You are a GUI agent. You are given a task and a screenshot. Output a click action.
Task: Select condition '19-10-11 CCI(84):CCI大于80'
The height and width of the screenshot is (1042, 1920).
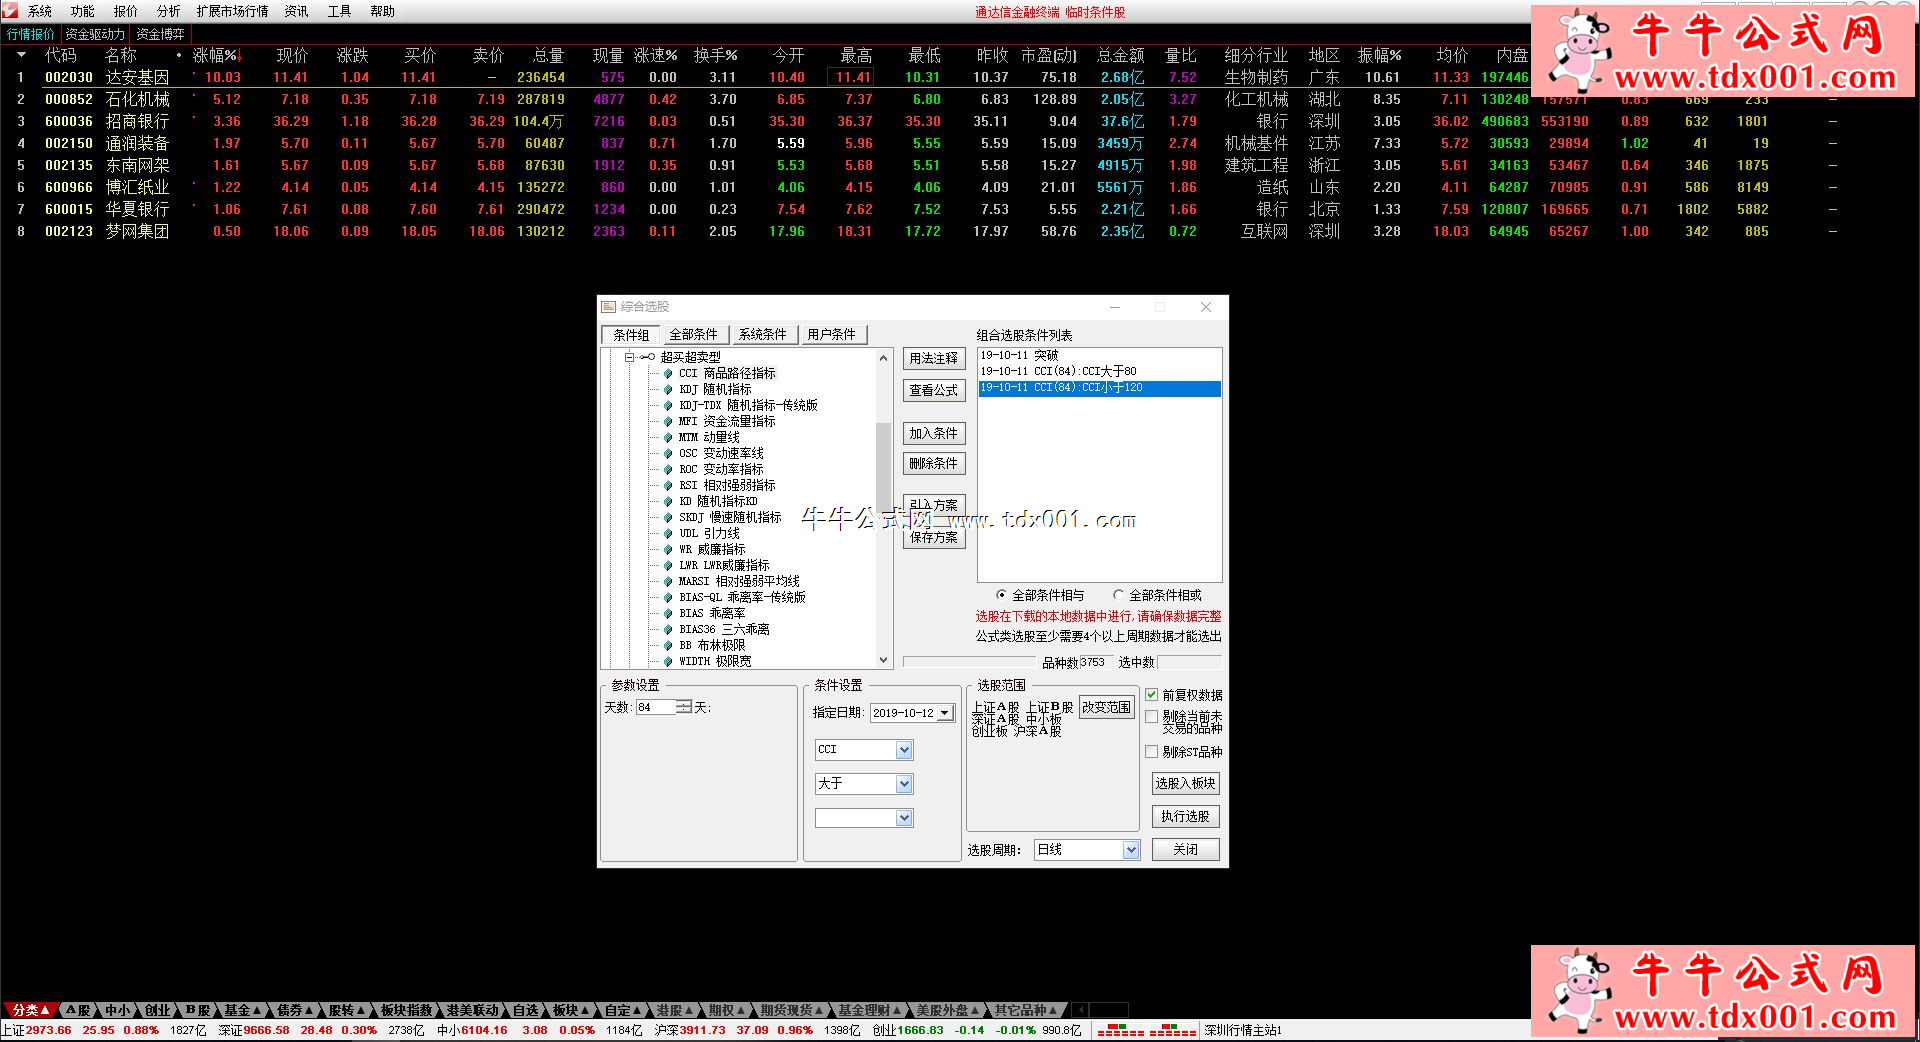click(1099, 371)
